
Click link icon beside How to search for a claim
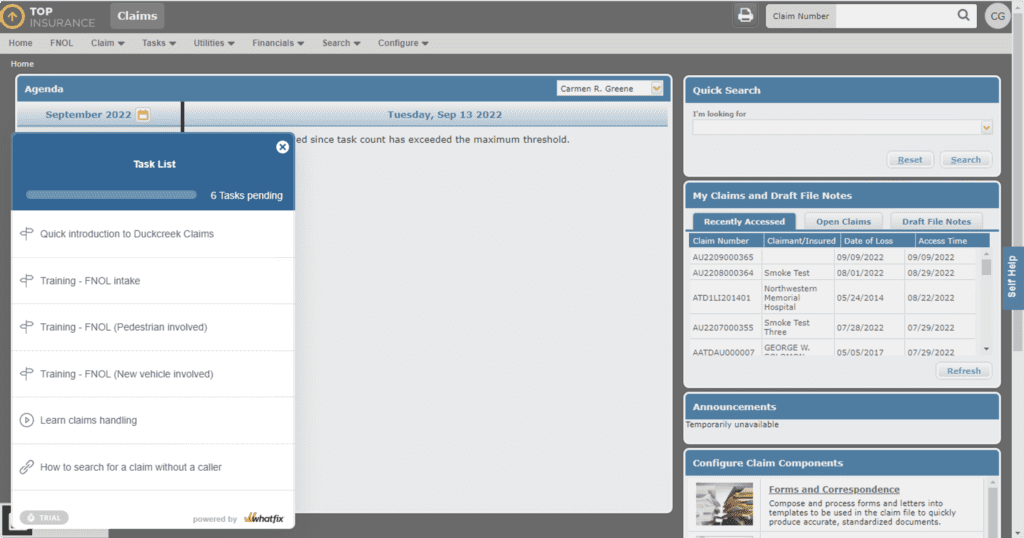26,467
